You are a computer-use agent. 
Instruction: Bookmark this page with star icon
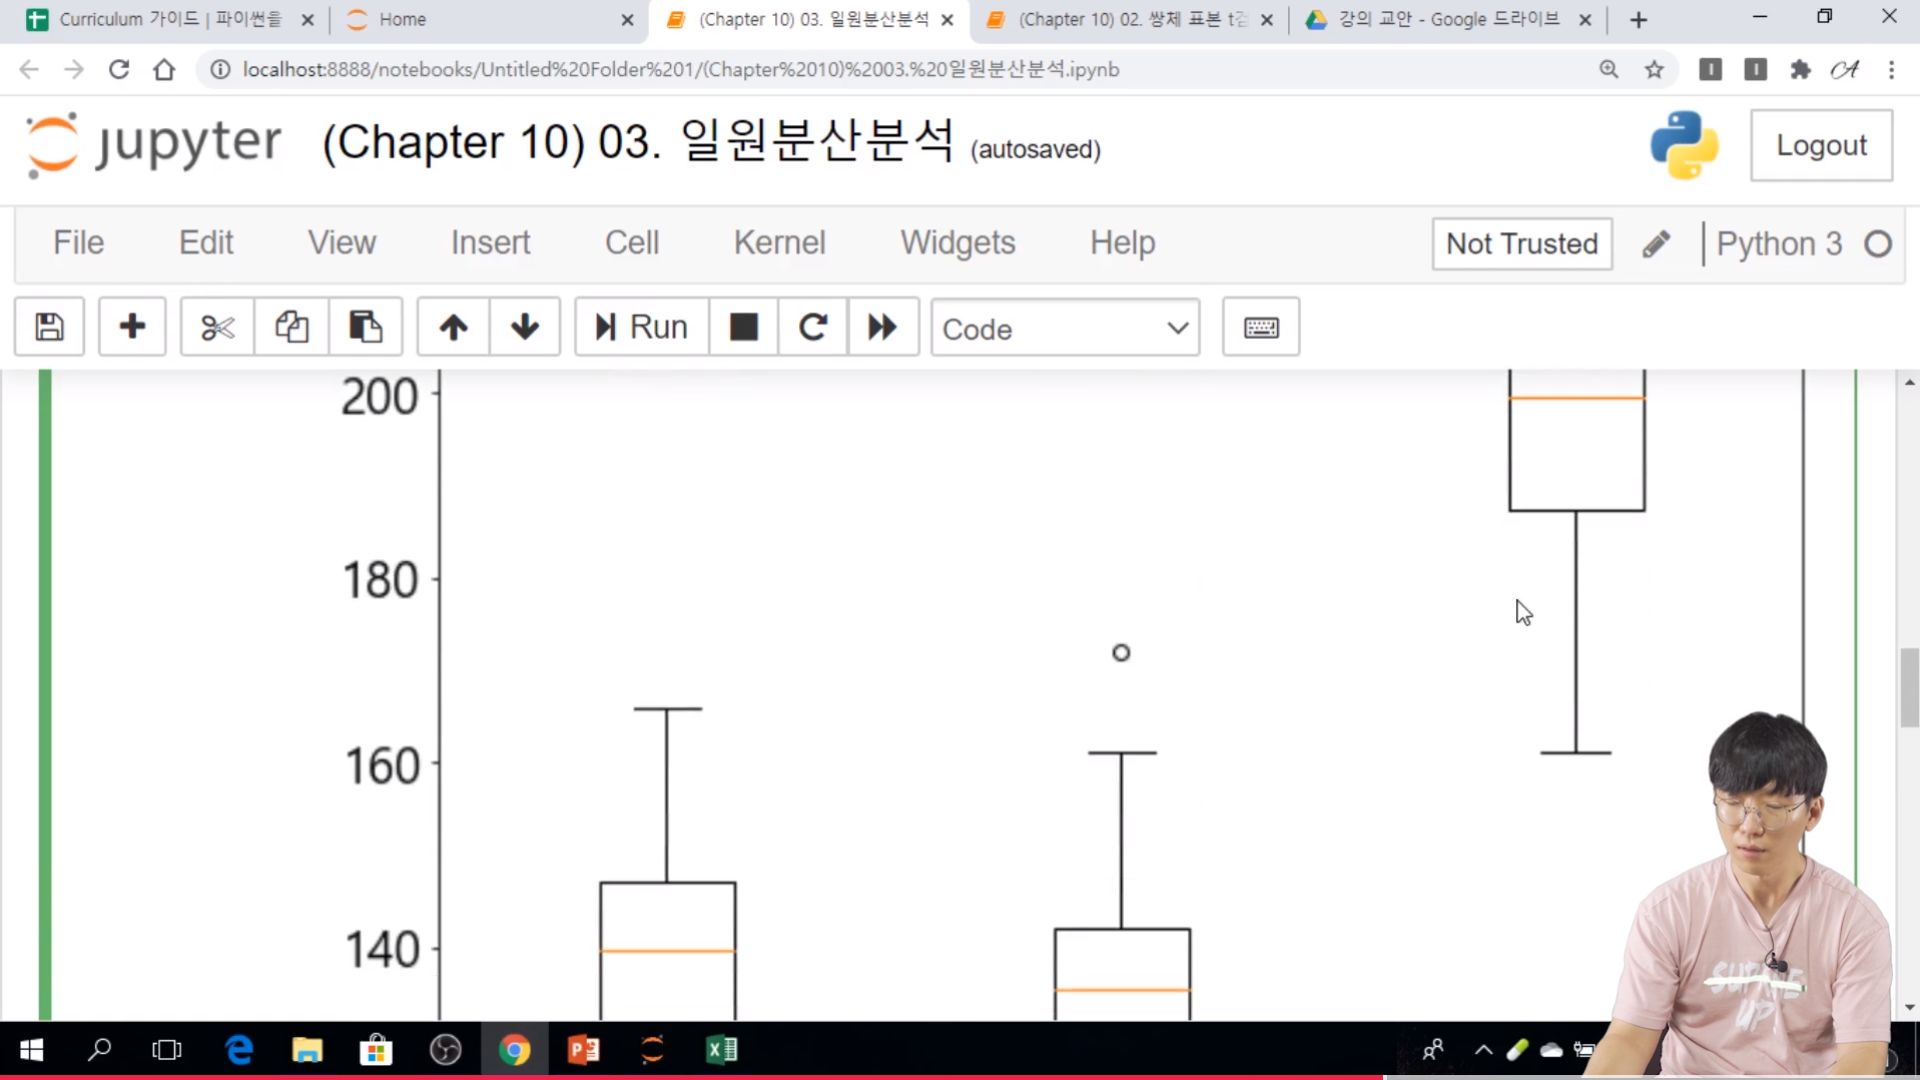pos(1654,69)
